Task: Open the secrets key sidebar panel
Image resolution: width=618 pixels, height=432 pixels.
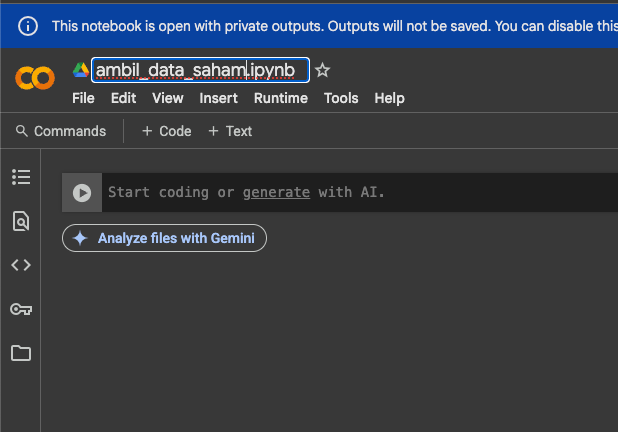Action: point(21,309)
